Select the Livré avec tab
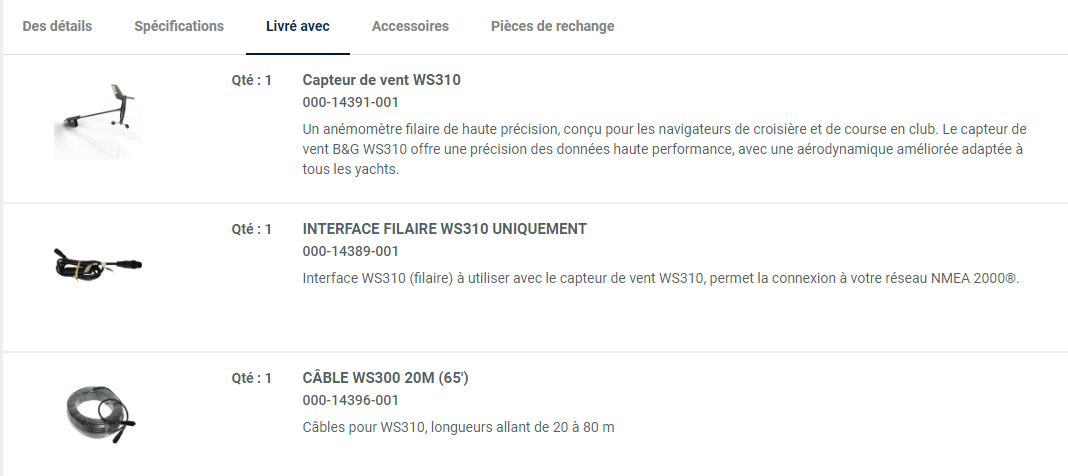Screen dimensions: 1068x476 point(298,26)
